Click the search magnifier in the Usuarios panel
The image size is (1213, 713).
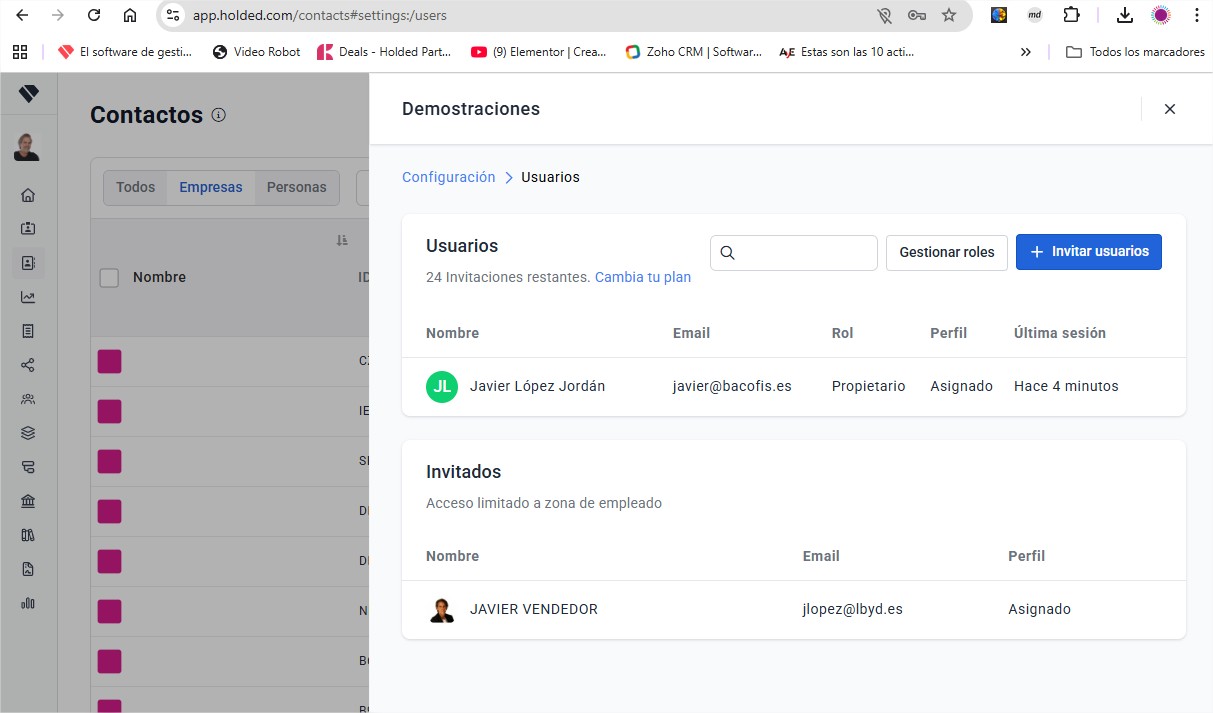click(x=727, y=253)
